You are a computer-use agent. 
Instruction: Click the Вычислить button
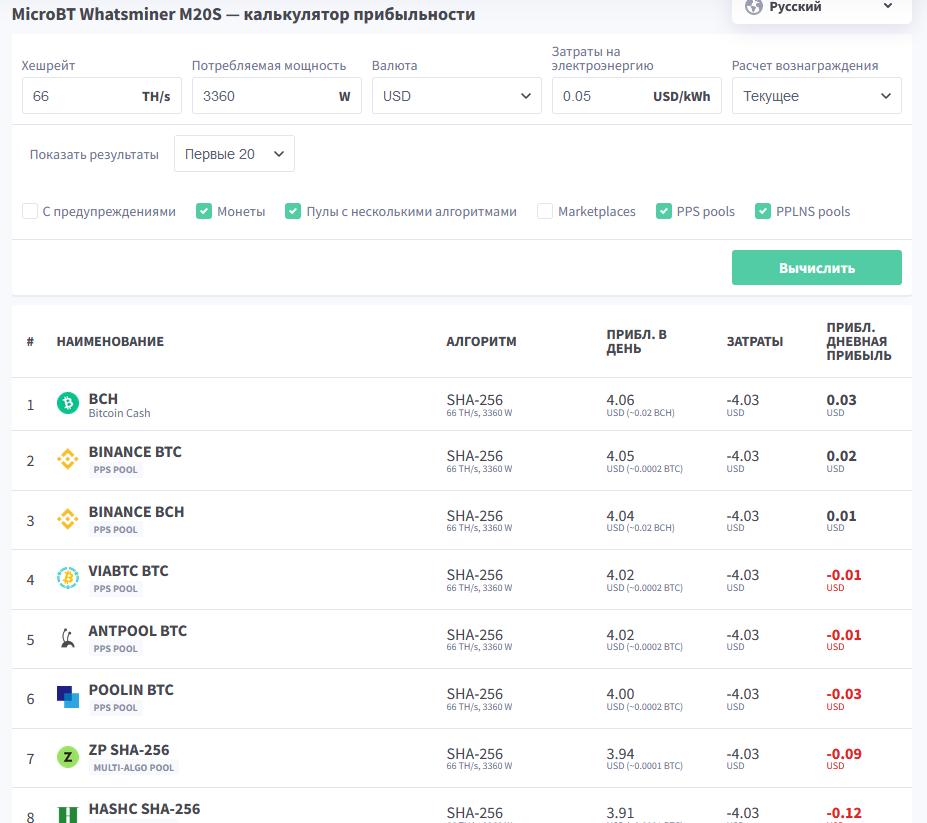[816, 267]
